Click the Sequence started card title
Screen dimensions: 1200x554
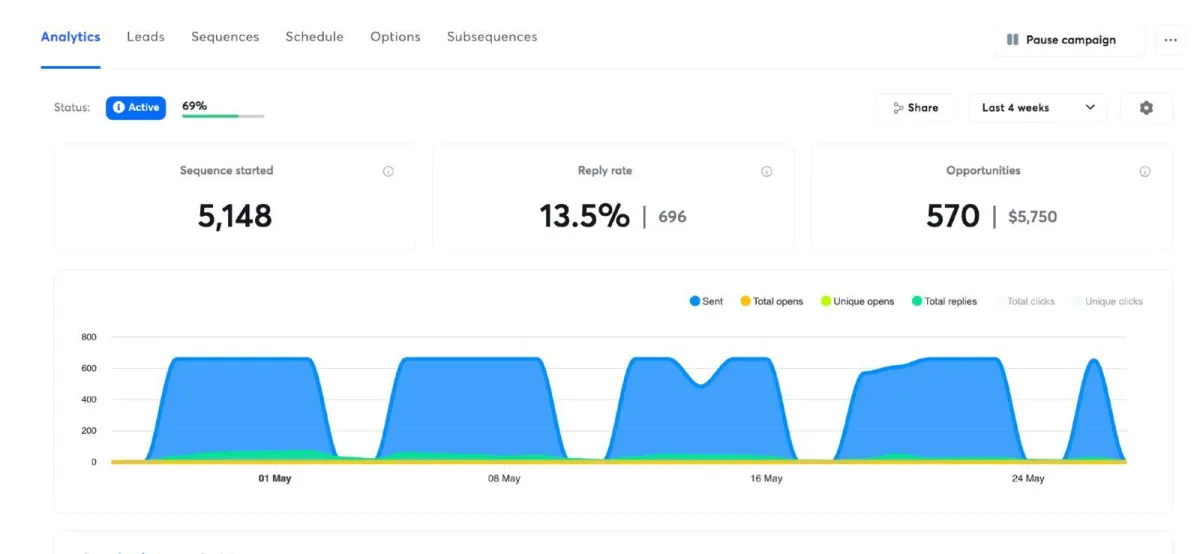226,171
